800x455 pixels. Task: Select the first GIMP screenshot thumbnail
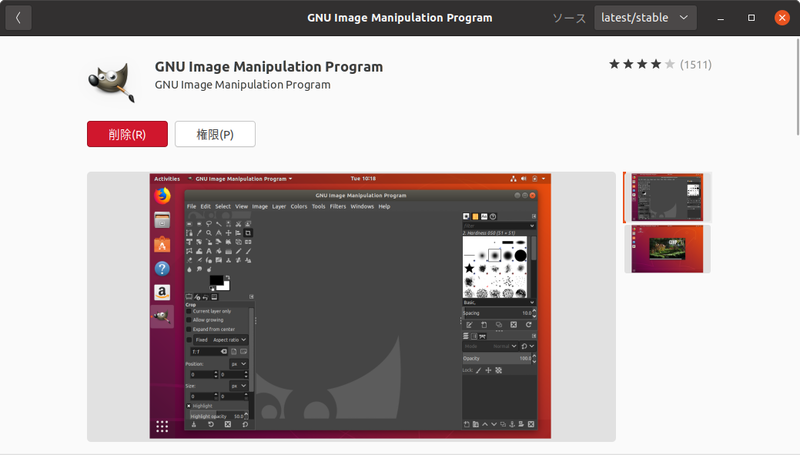tap(667, 197)
